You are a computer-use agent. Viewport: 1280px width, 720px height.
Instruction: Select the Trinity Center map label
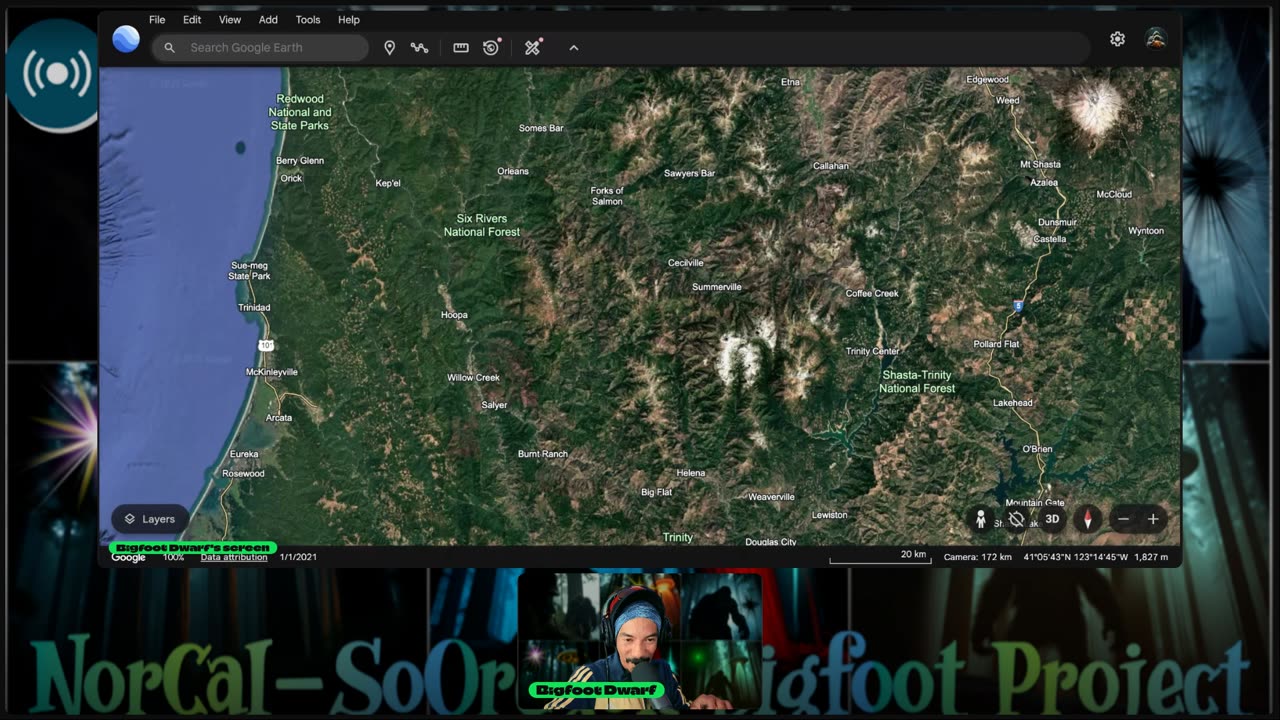click(x=872, y=352)
